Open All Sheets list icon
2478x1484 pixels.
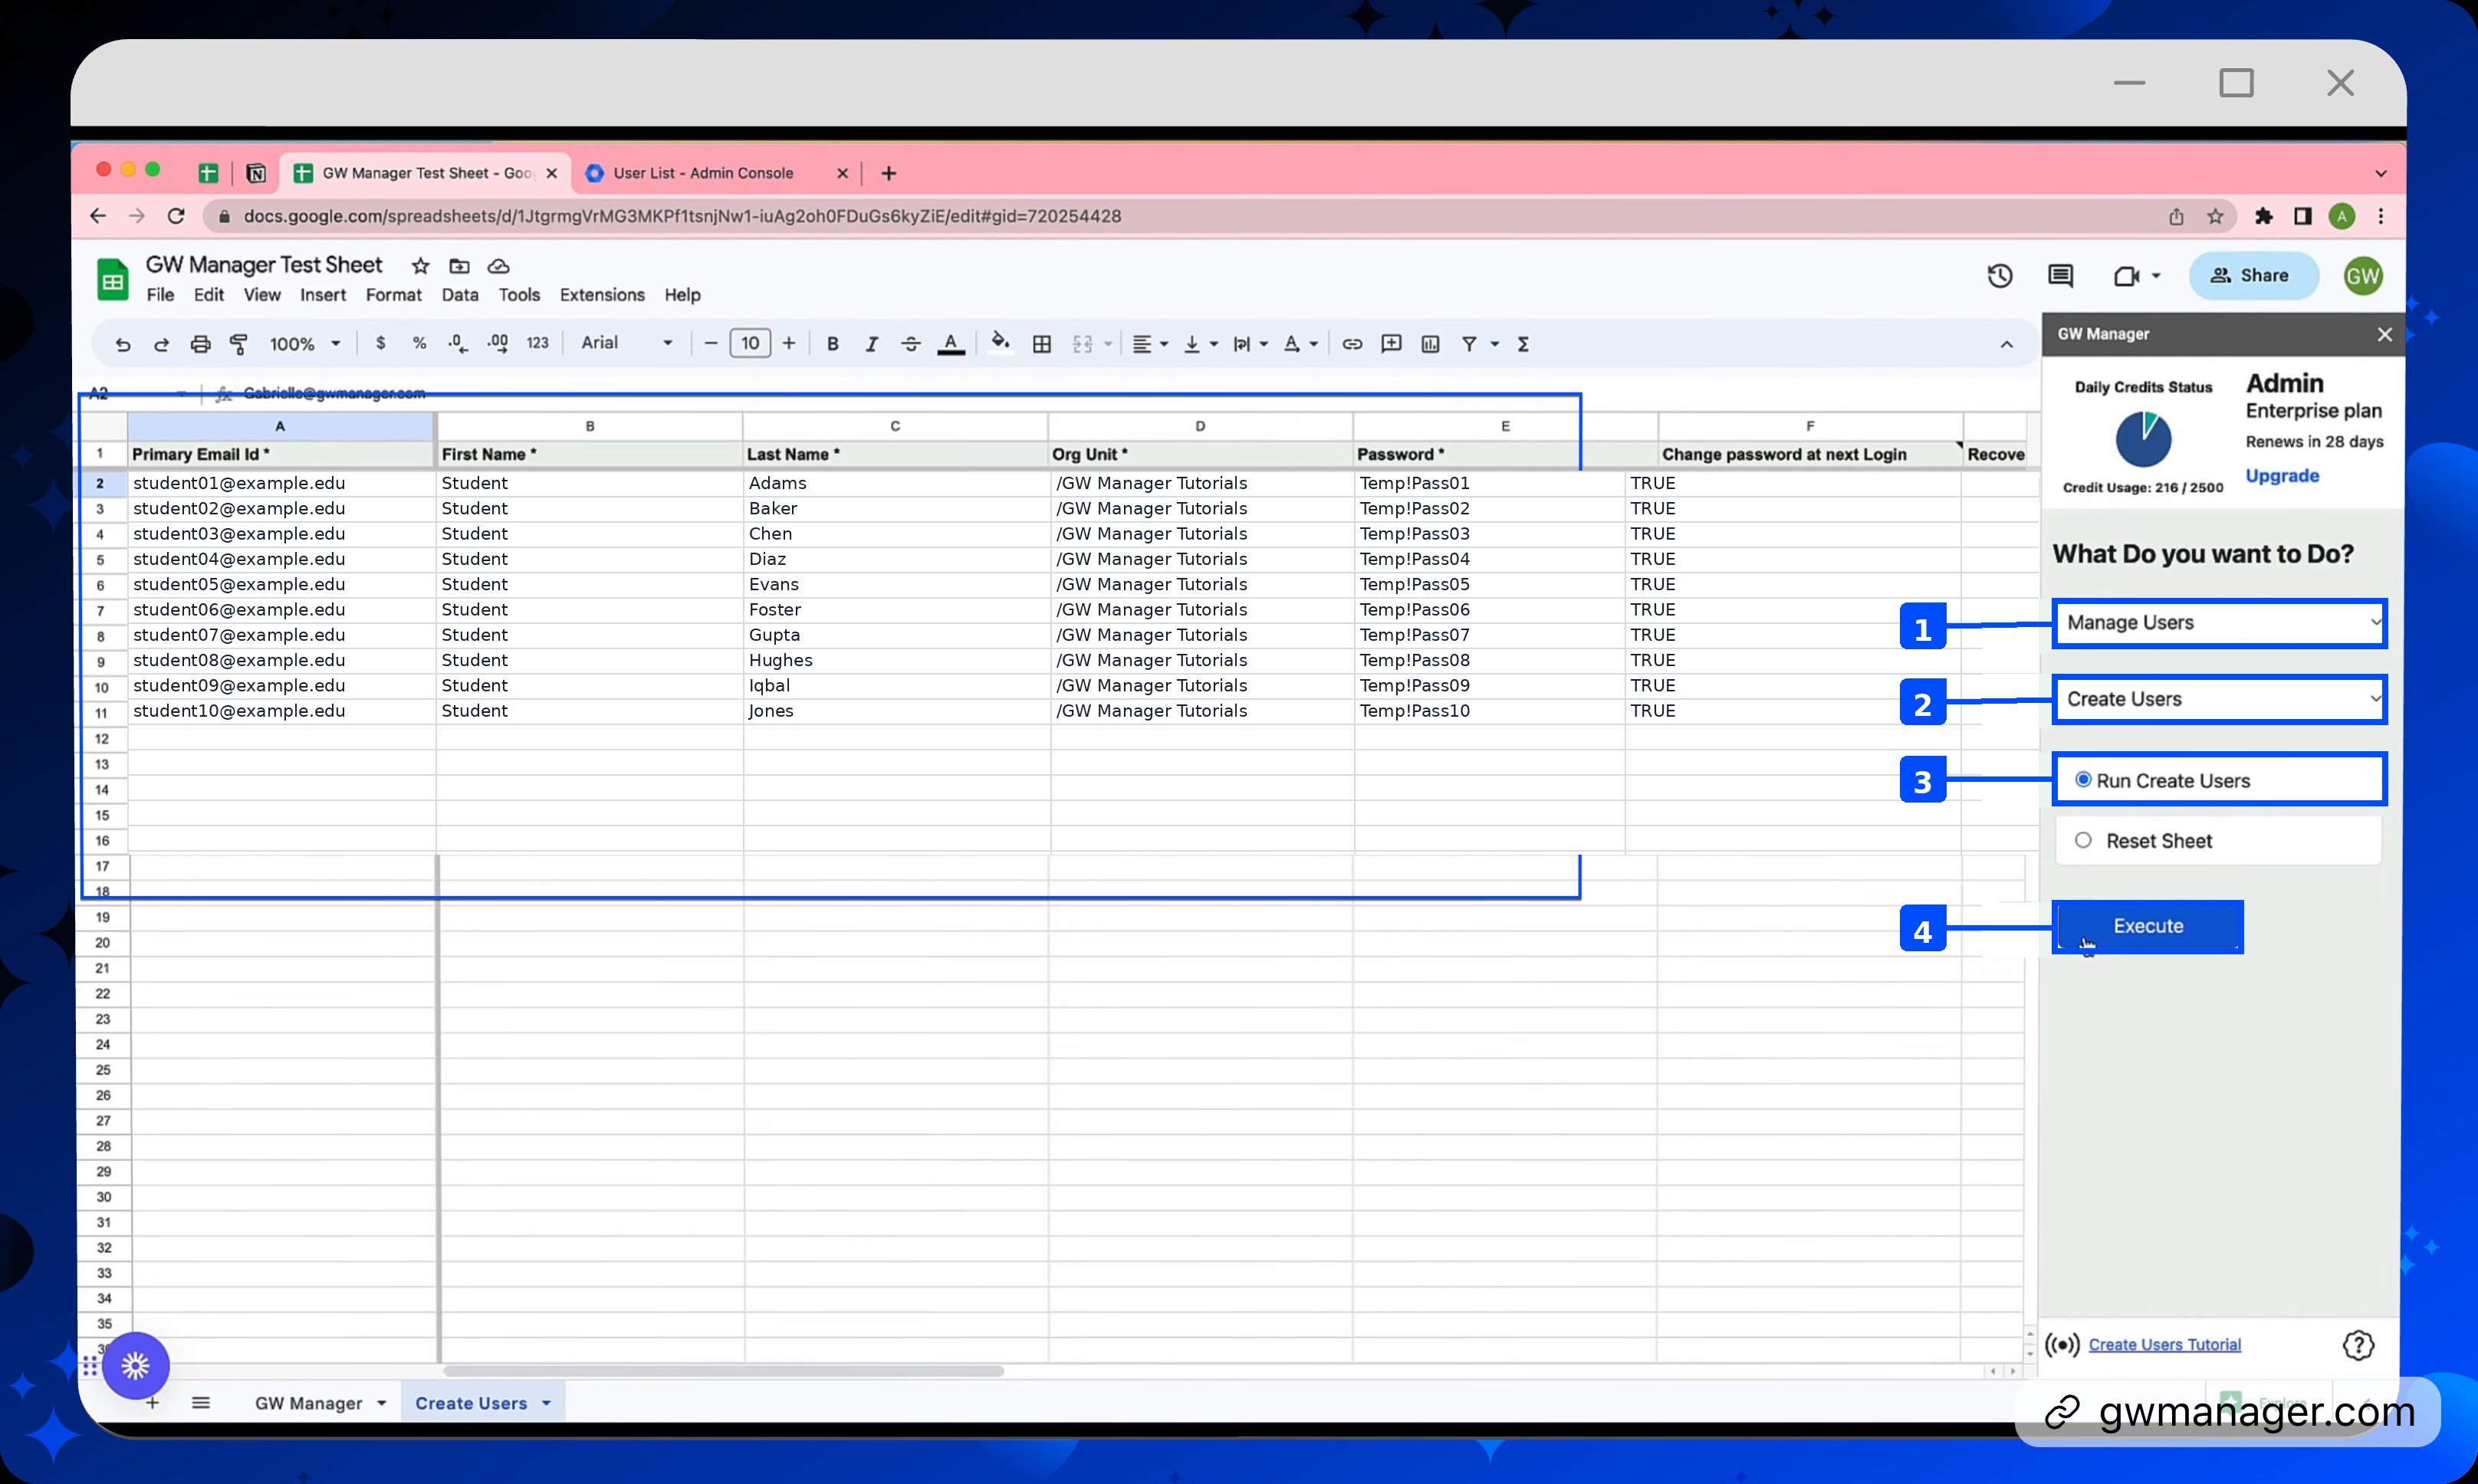coord(201,1403)
